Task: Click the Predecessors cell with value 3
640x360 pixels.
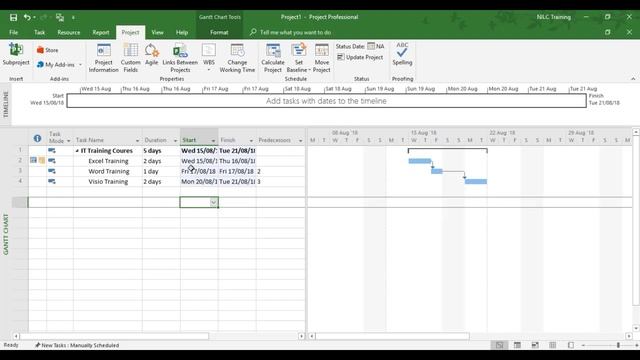Action: [280, 181]
